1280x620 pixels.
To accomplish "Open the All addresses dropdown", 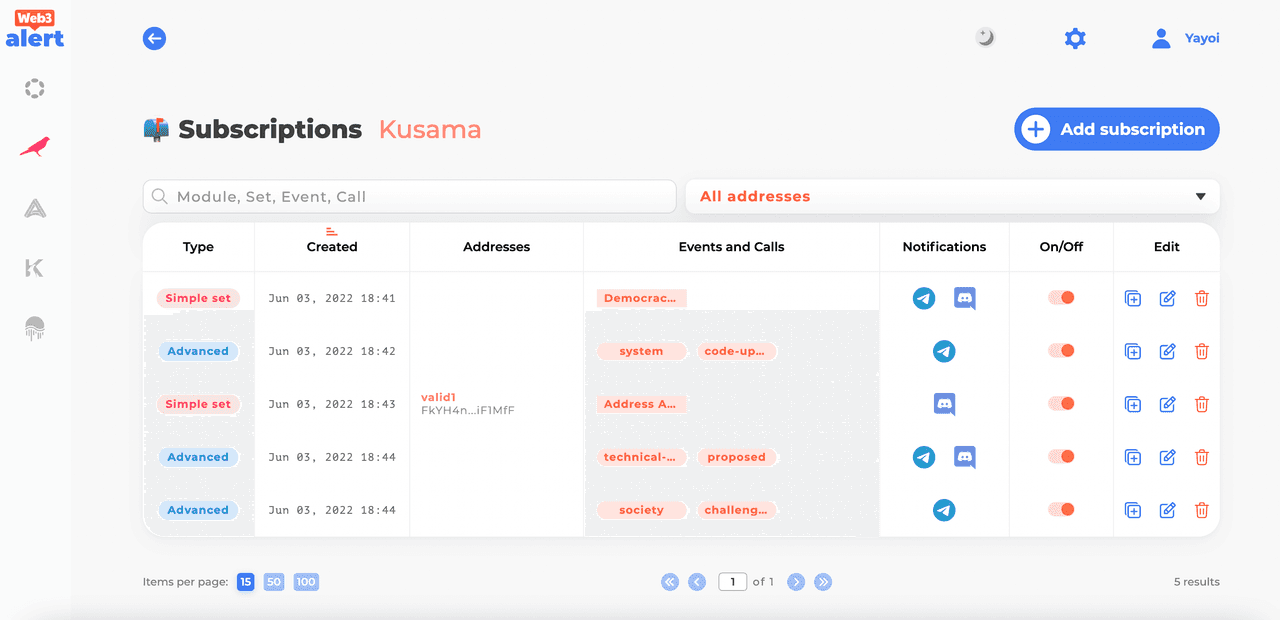I will tap(952, 197).
